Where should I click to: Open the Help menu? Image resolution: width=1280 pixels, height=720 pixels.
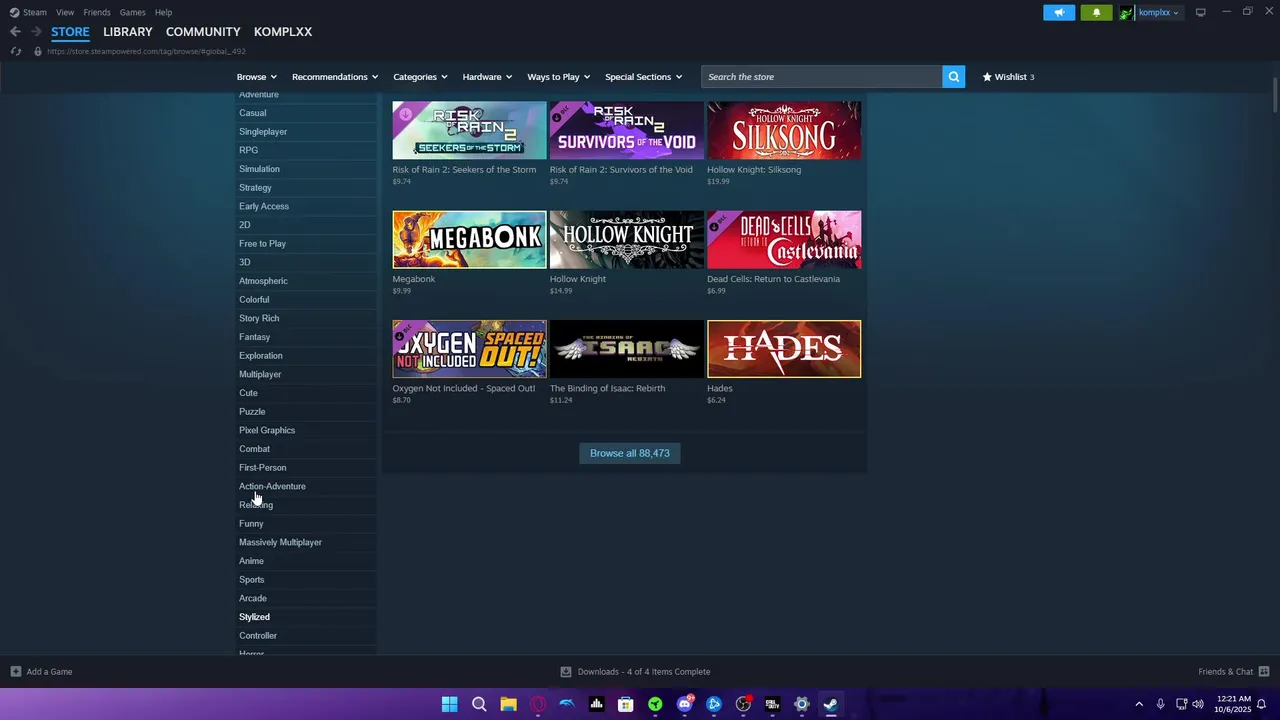pos(163,12)
